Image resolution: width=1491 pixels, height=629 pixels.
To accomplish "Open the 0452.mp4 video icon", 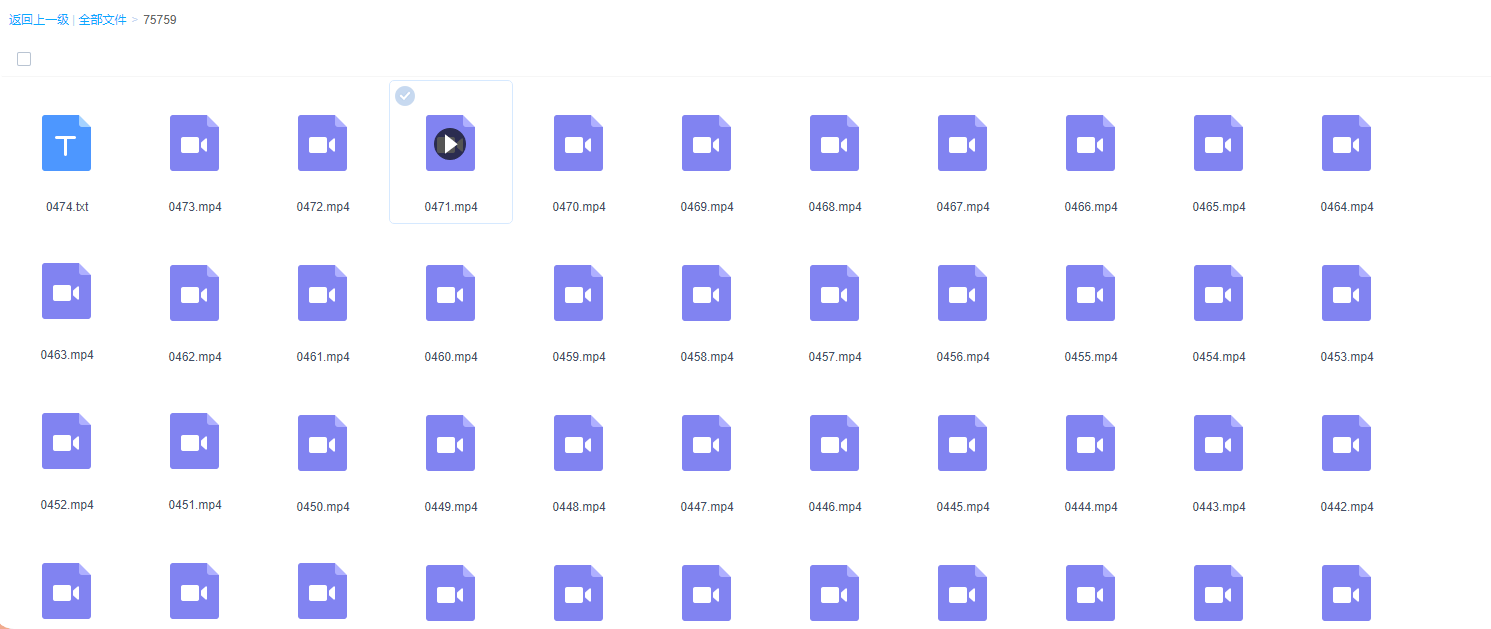I will click(x=66, y=441).
